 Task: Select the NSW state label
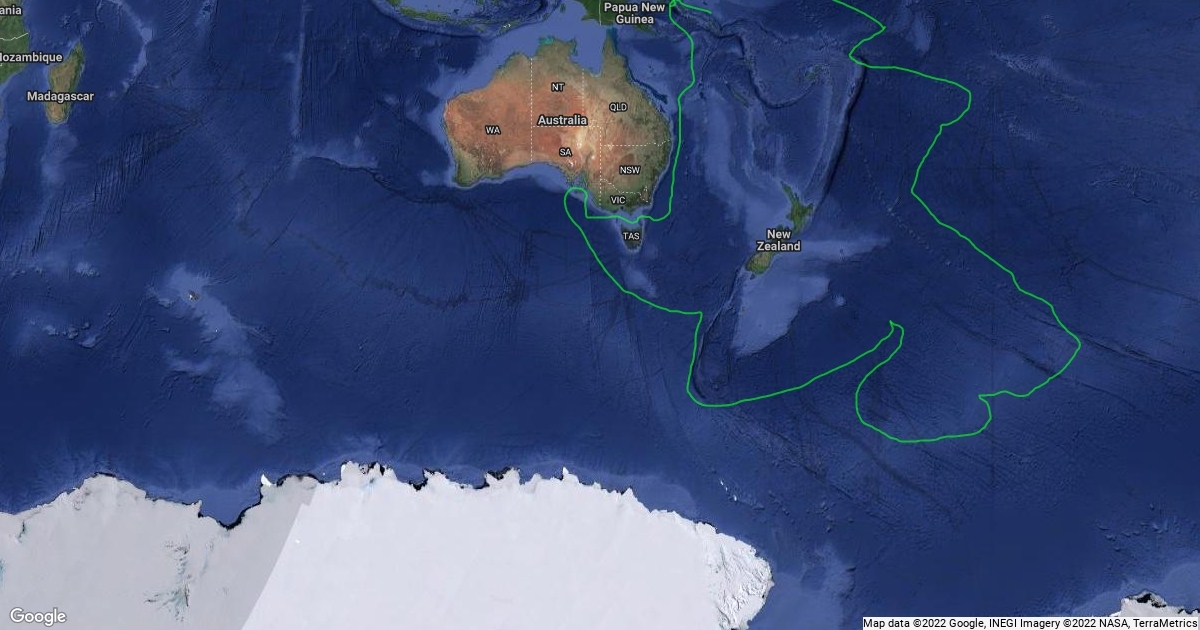(629, 170)
